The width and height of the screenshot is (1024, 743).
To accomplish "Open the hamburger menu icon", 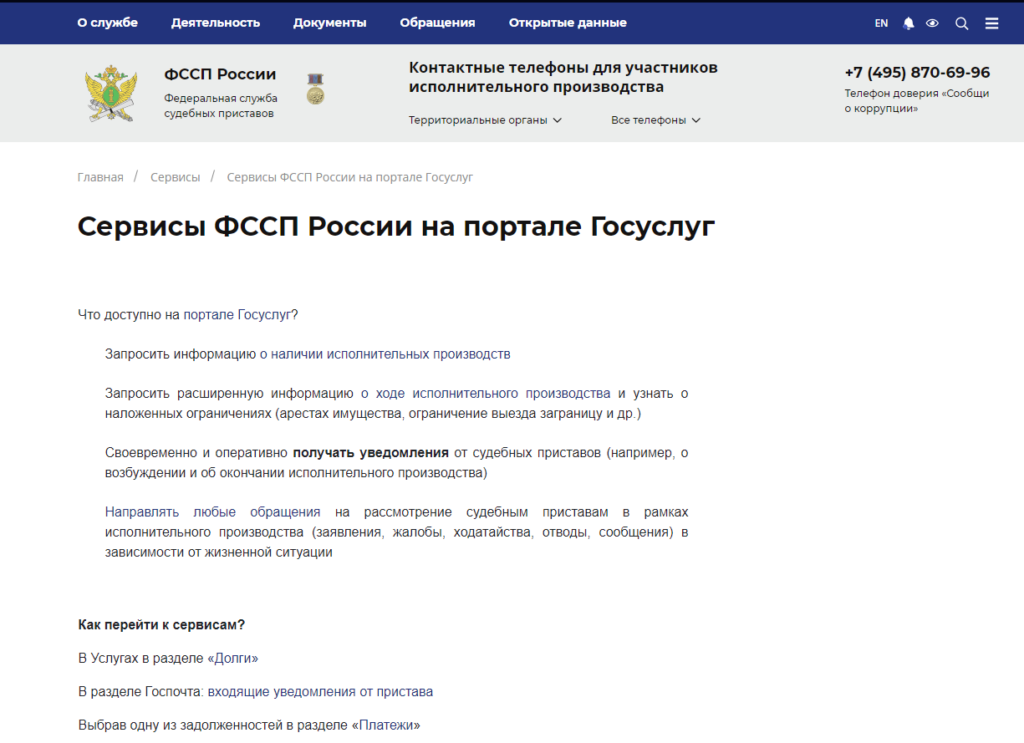I will coord(991,23).
